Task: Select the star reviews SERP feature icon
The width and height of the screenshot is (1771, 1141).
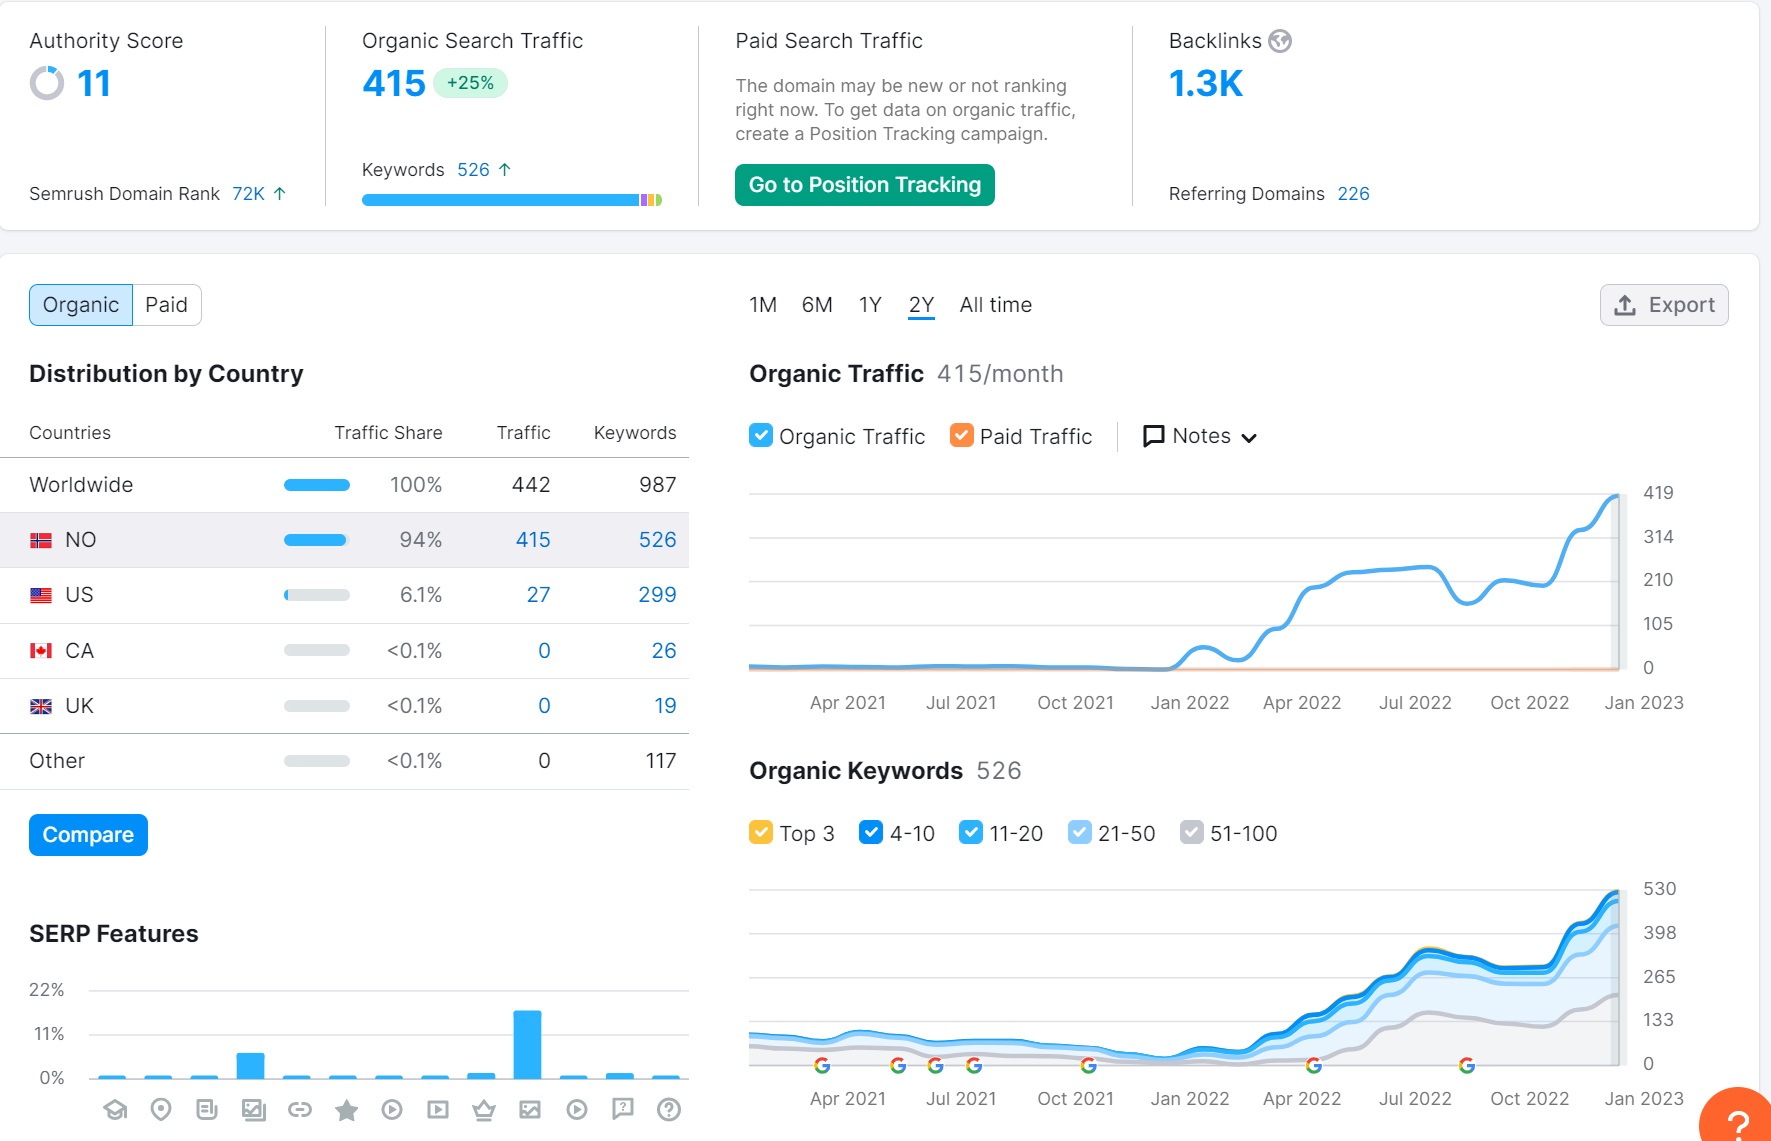Action: [346, 1109]
